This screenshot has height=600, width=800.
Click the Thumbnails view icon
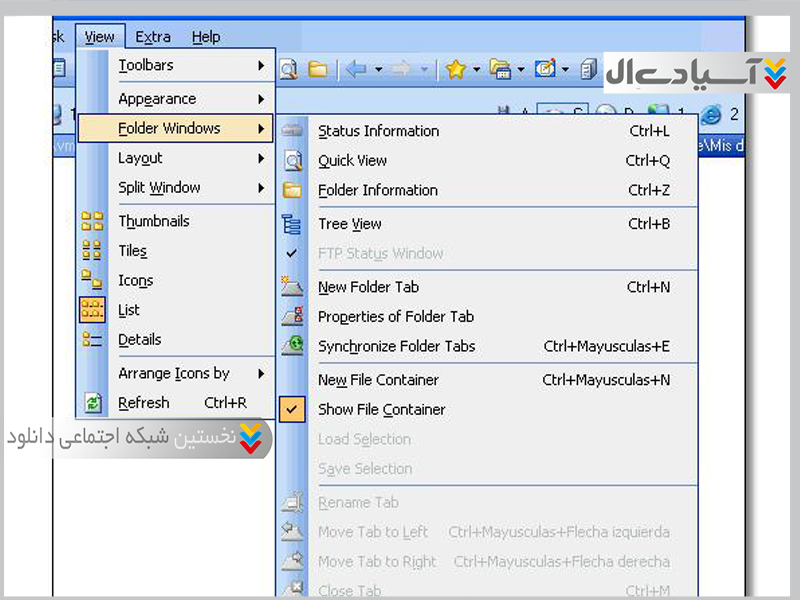[x=92, y=221]
